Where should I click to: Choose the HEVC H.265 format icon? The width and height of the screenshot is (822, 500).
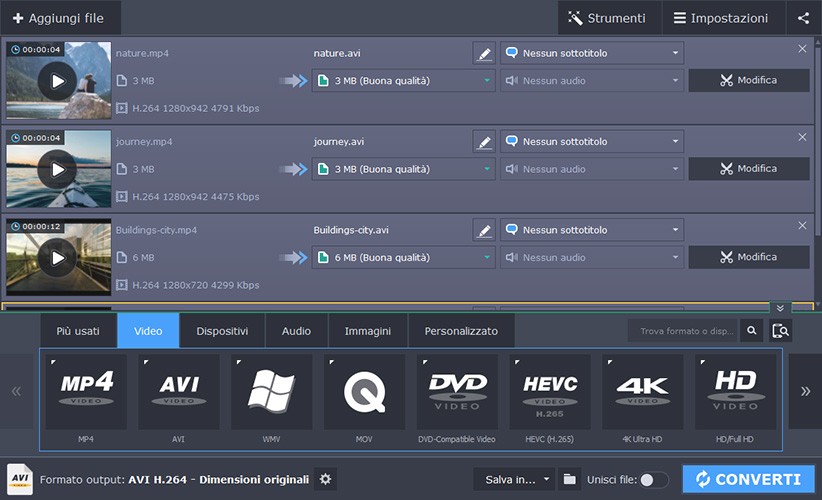coord(550,392)
